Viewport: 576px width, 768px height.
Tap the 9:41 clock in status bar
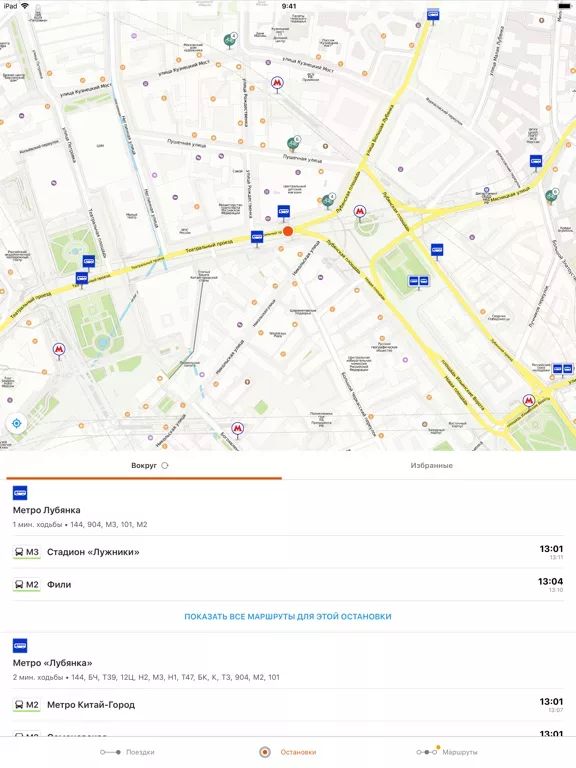click(x=289, y=6)
